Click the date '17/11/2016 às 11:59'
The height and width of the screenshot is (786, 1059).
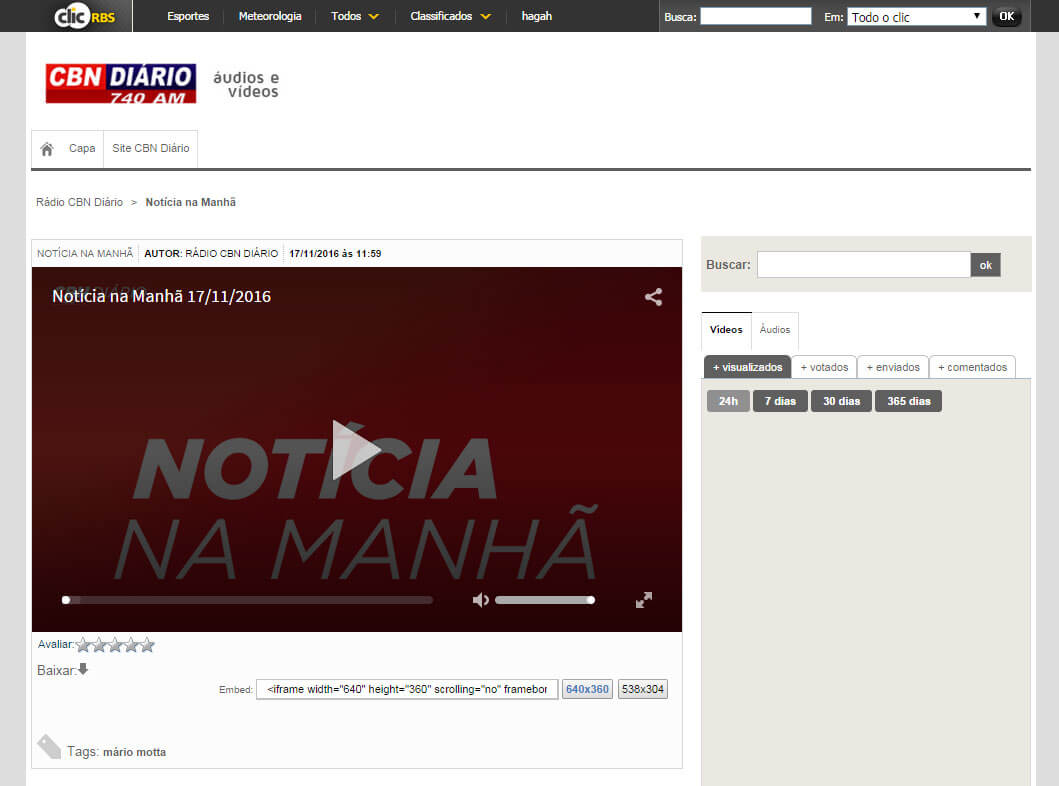click(x=335, y=253)
